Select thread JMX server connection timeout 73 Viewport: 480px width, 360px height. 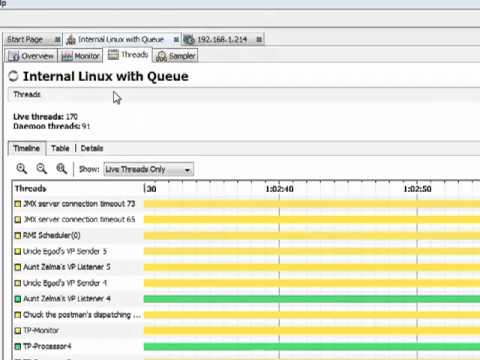(79, 204)
